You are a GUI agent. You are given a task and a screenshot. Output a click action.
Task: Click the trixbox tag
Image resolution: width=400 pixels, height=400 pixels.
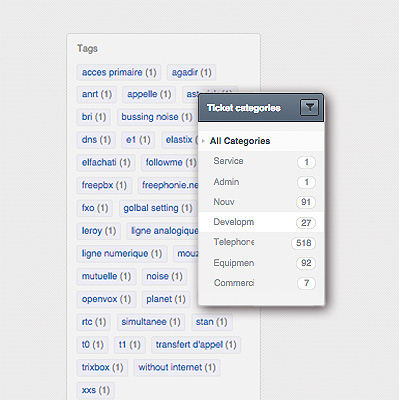click(x=102, y=367)
